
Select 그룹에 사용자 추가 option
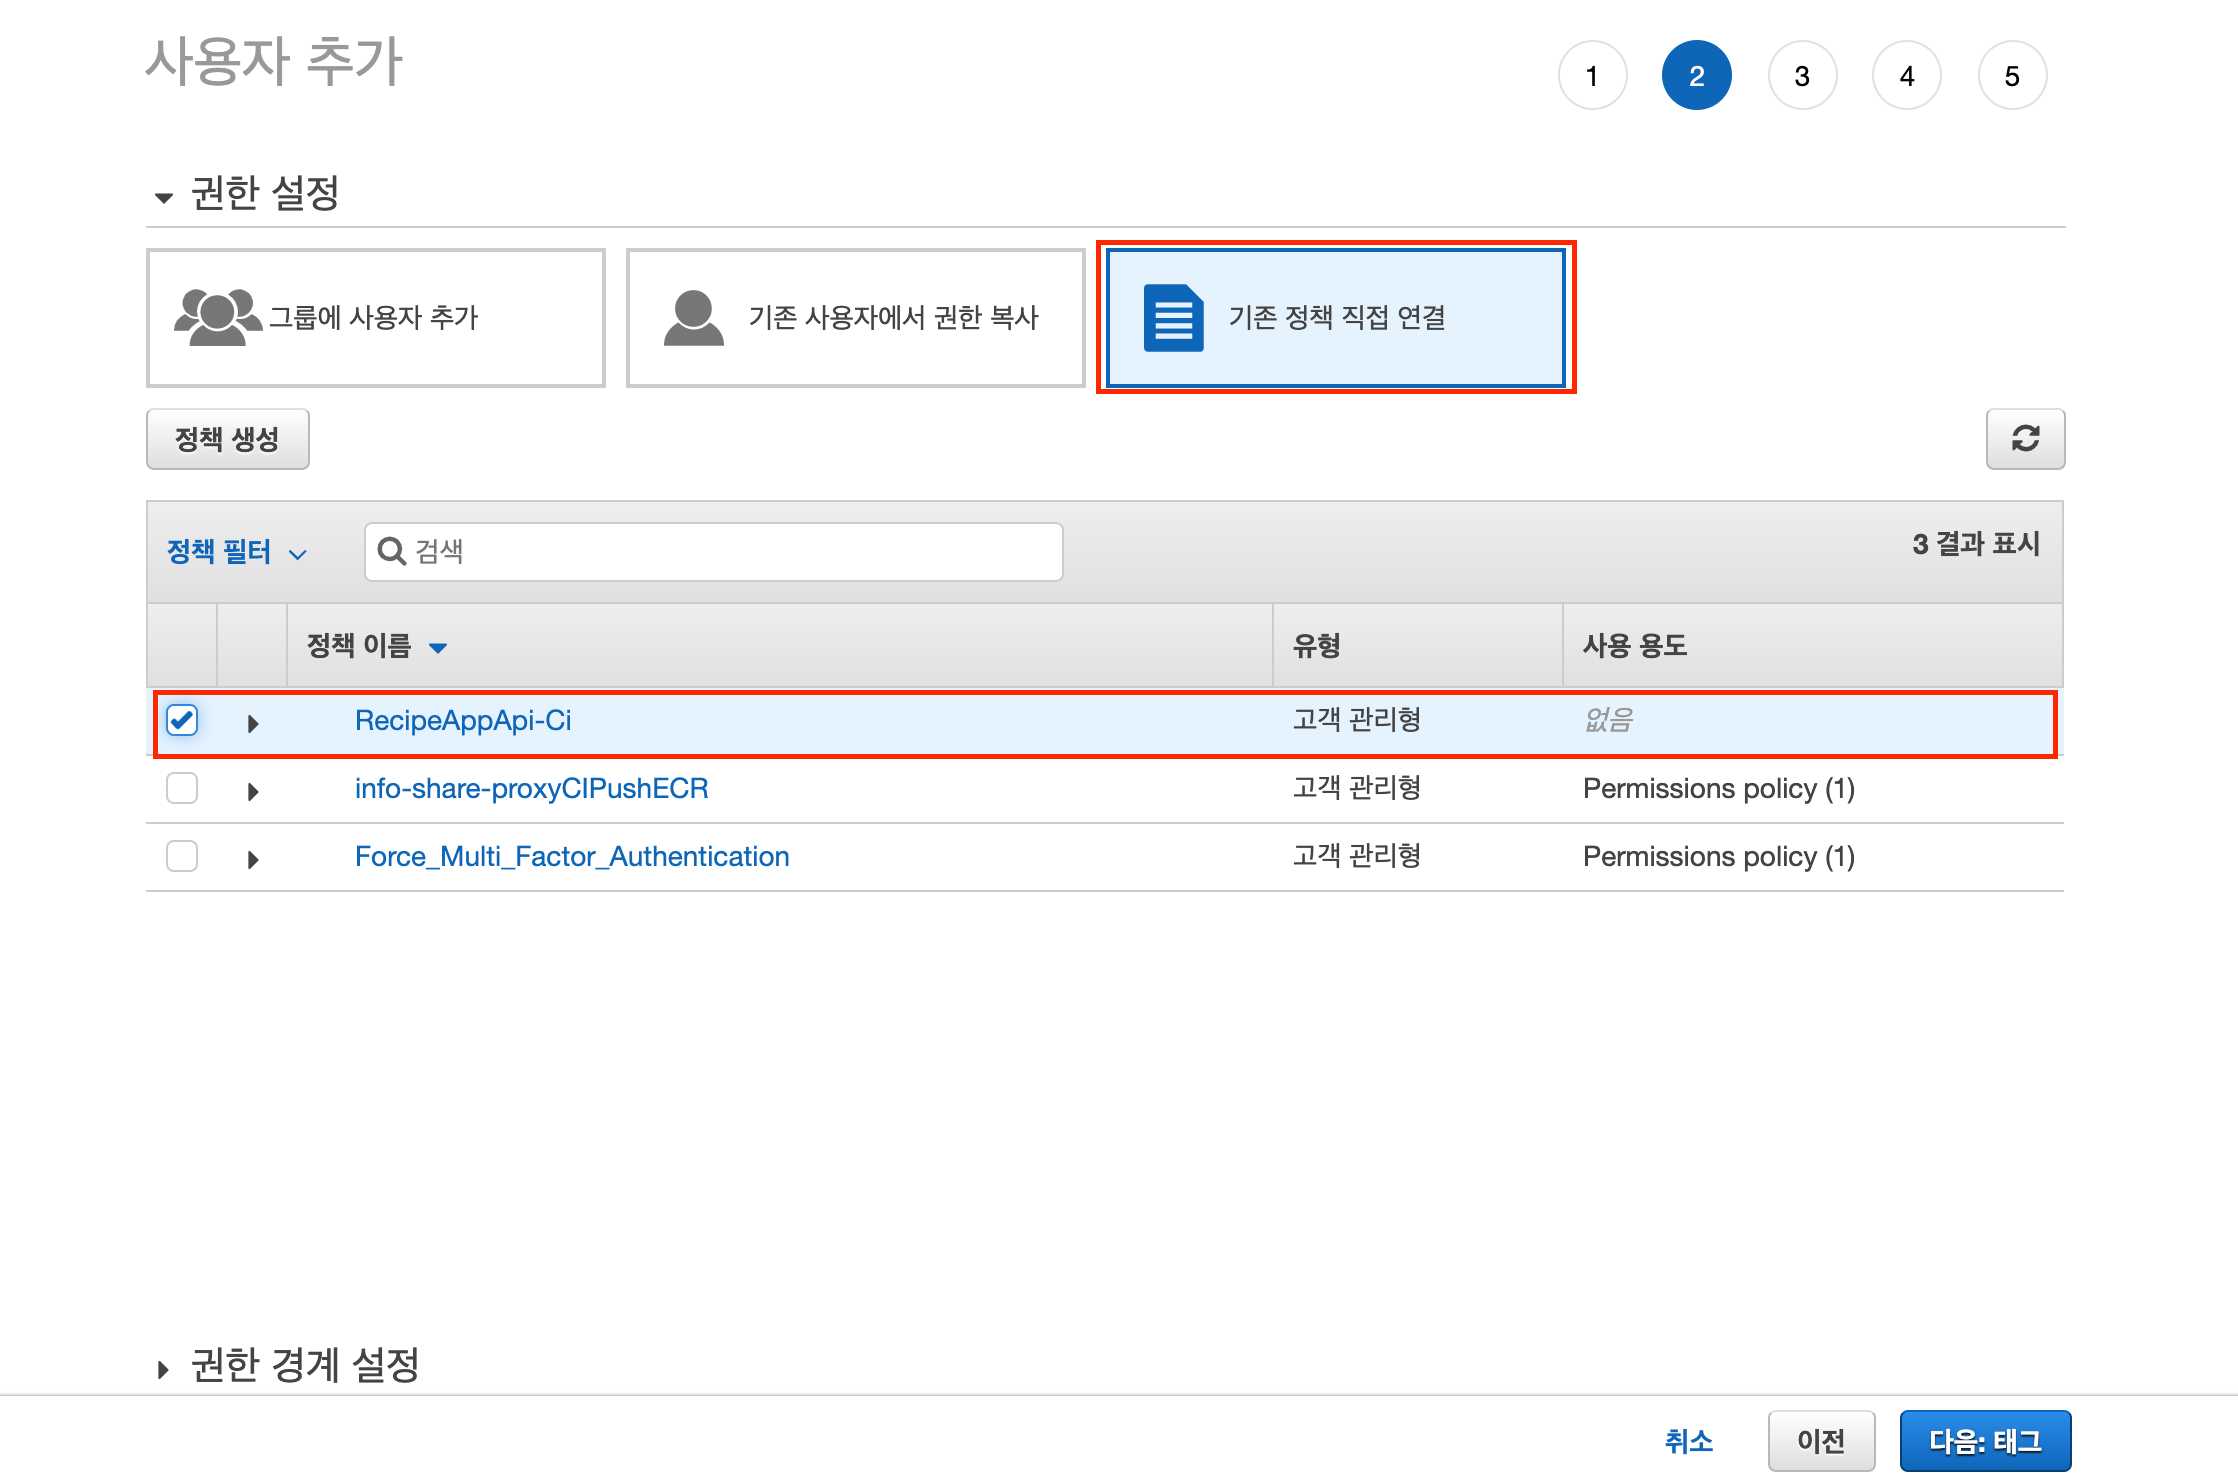pos(376,318)
